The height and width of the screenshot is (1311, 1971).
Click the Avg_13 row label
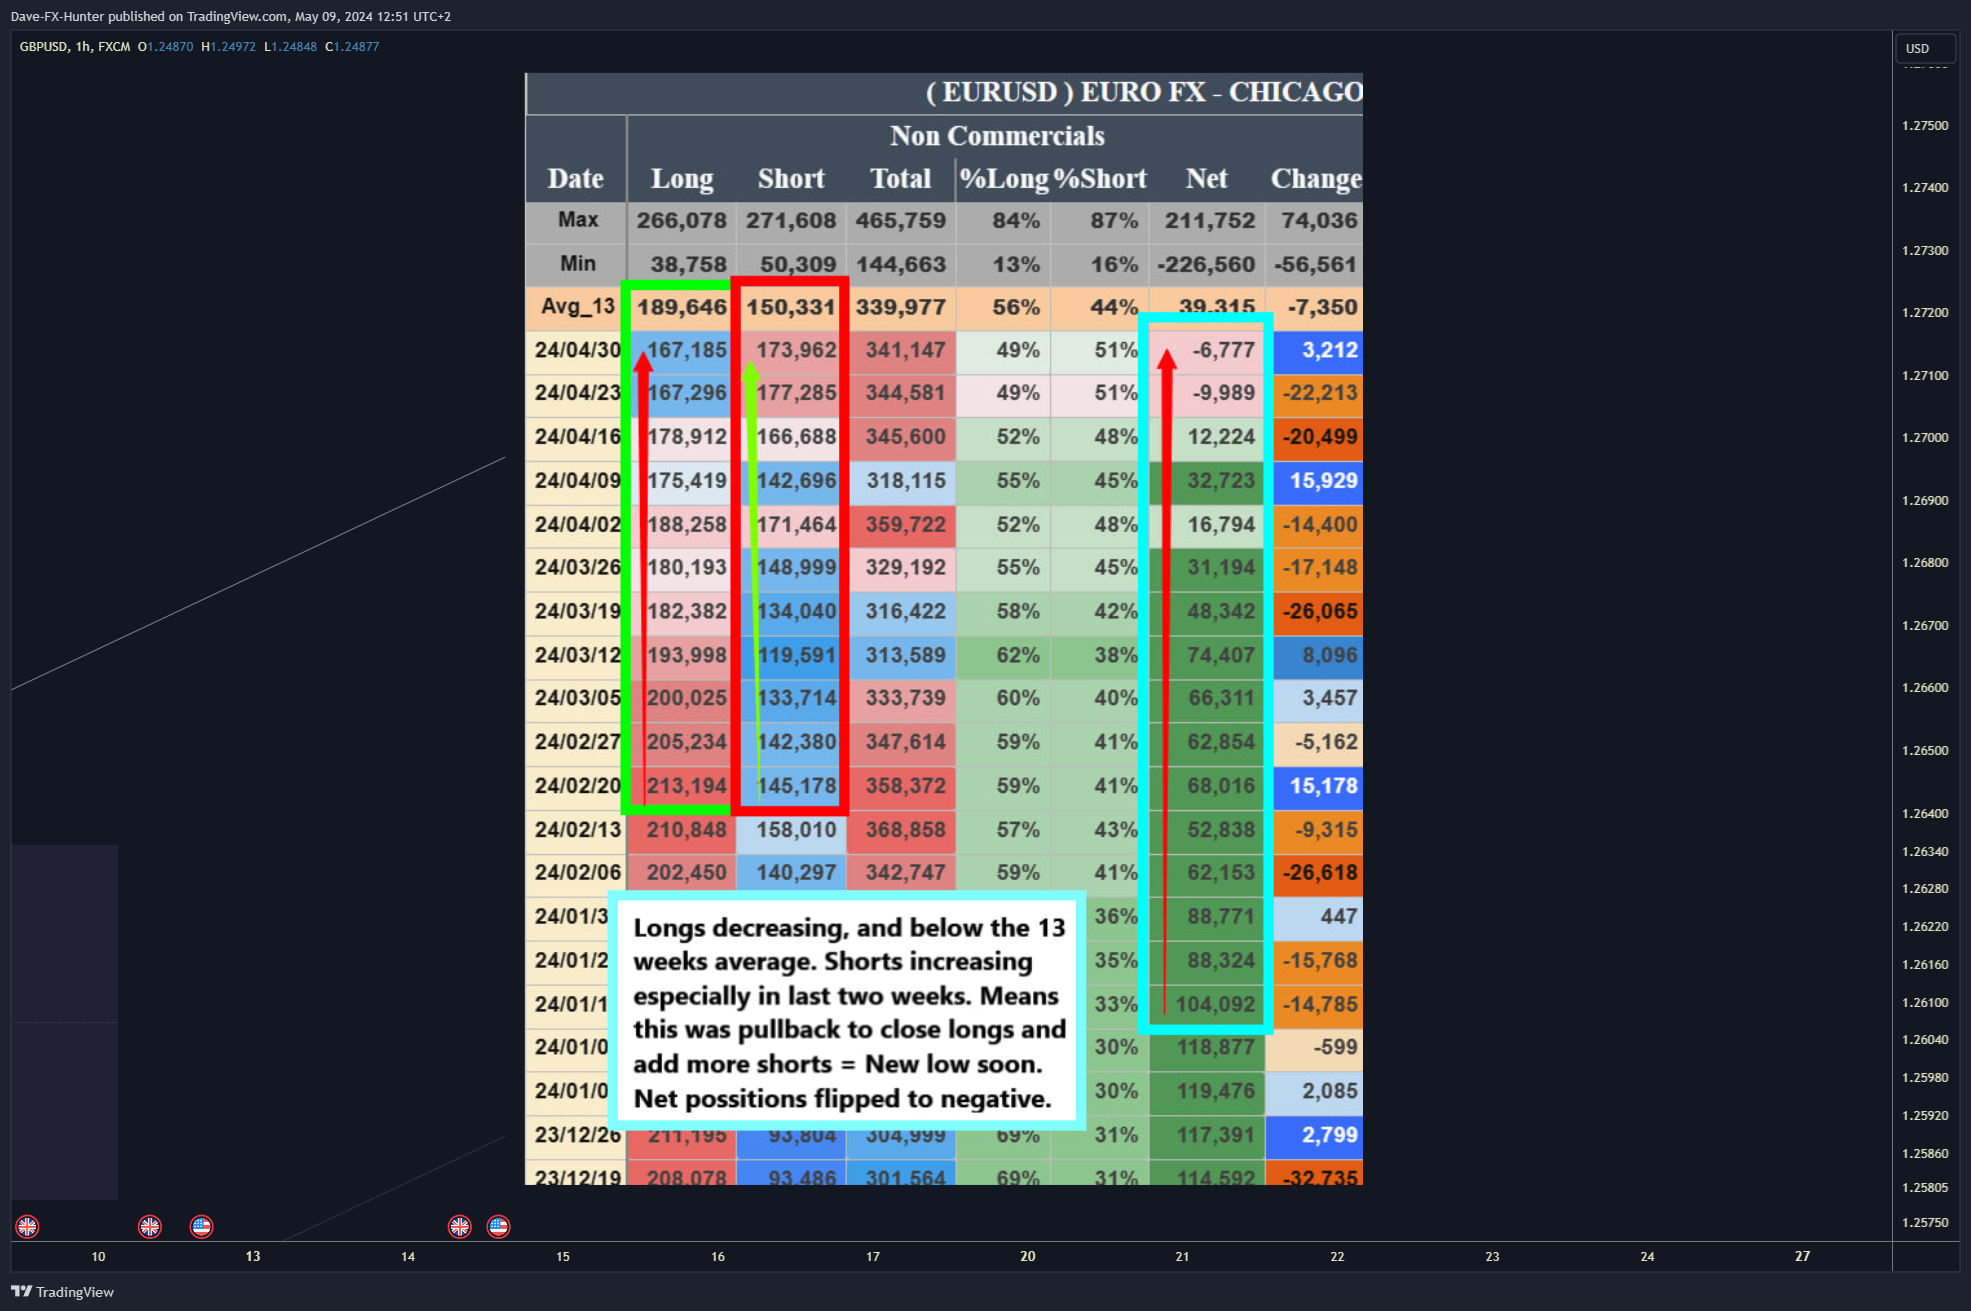tap(577, 306)
